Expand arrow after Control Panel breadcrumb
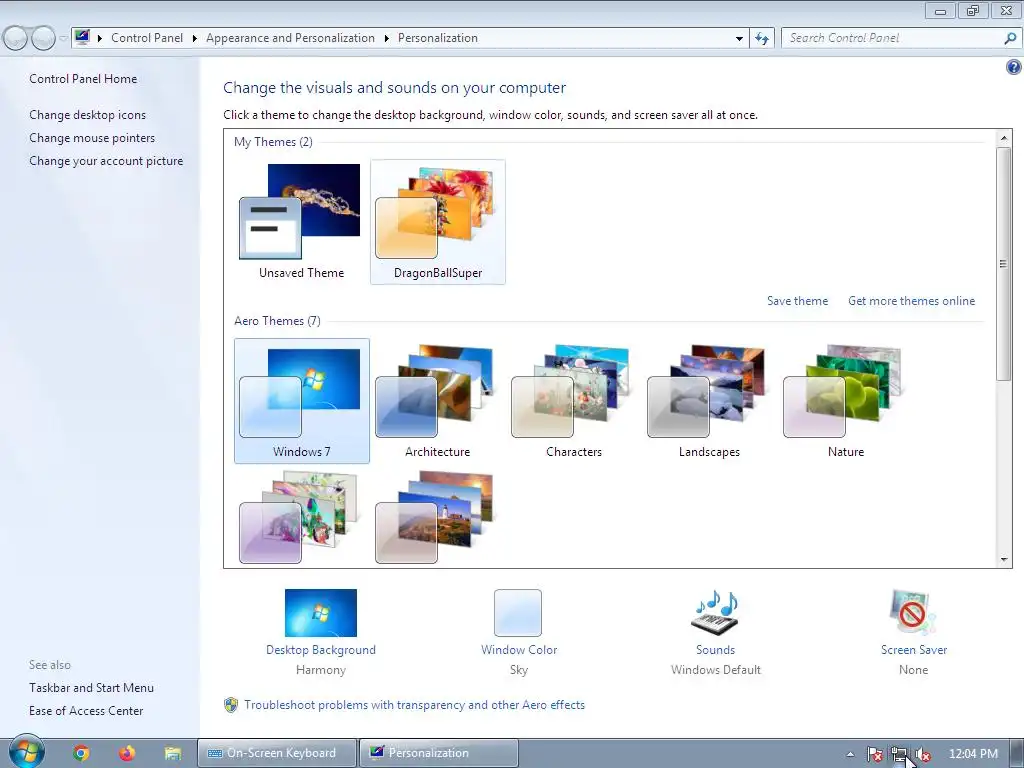The width and height of the screenshot is (1024, 768). point(195,39)
